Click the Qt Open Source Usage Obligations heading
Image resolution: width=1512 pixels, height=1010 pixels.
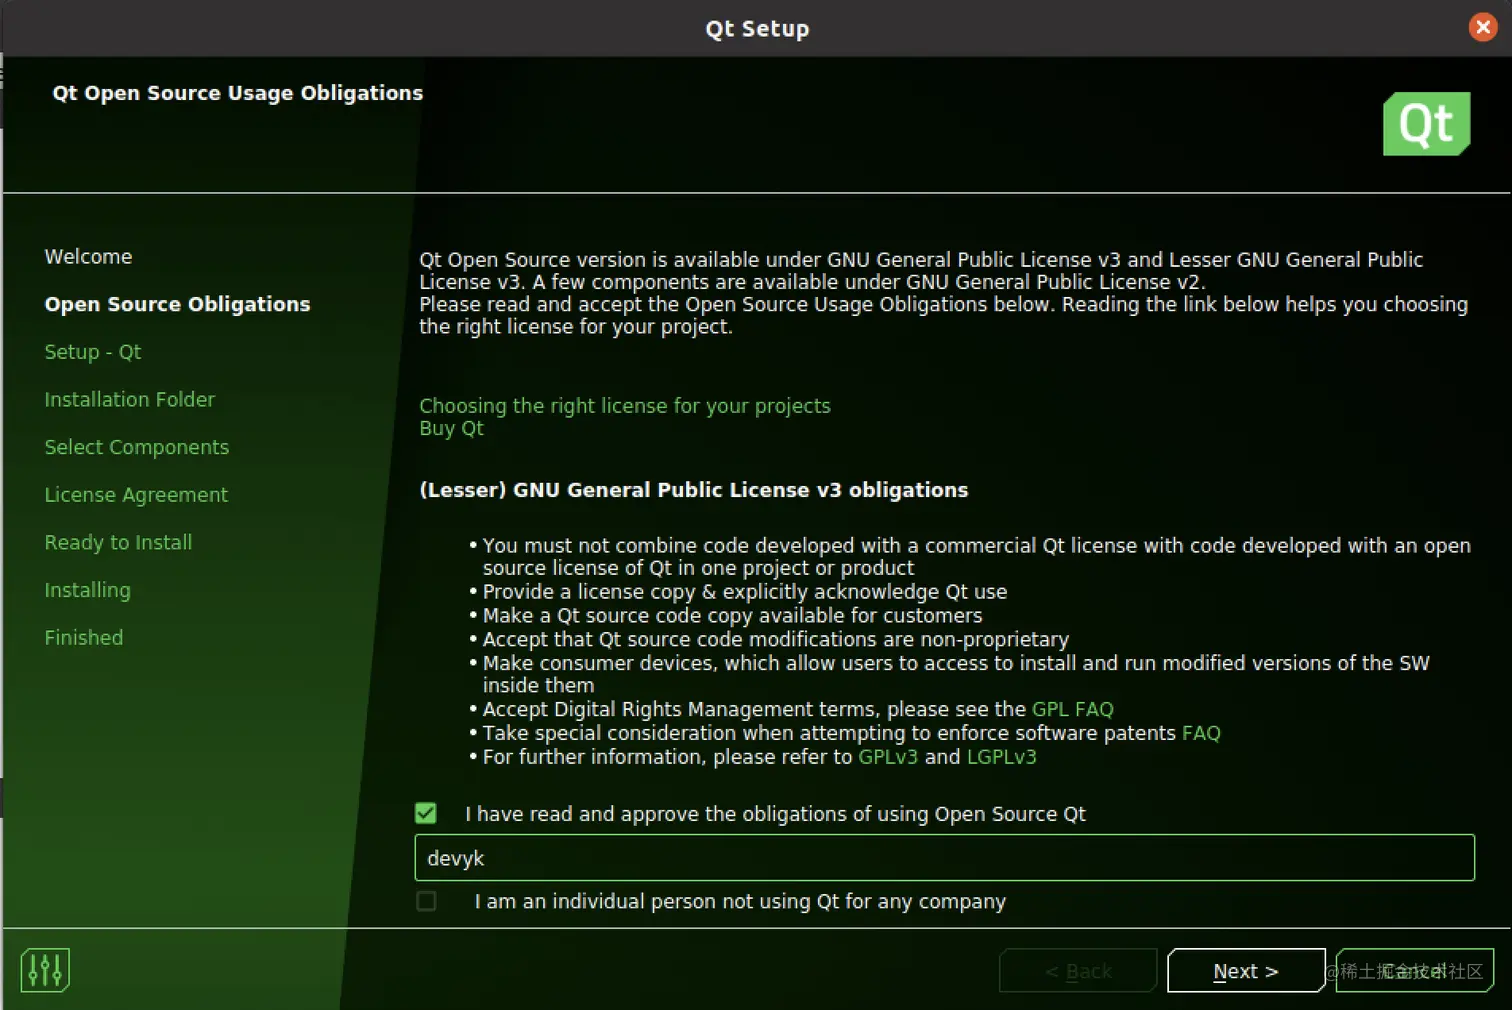point(237,93)
